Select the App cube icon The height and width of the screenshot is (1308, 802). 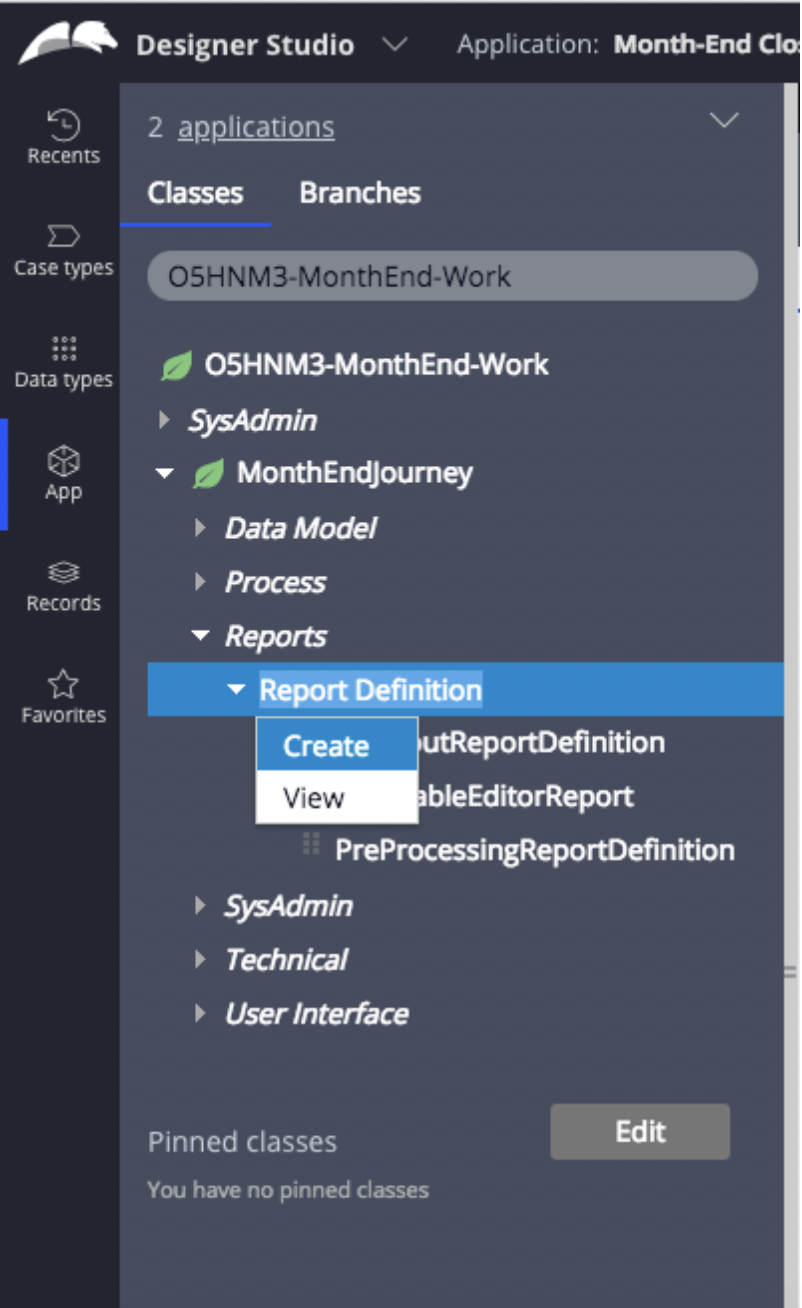pyautogui.click(x=63, y=460)
